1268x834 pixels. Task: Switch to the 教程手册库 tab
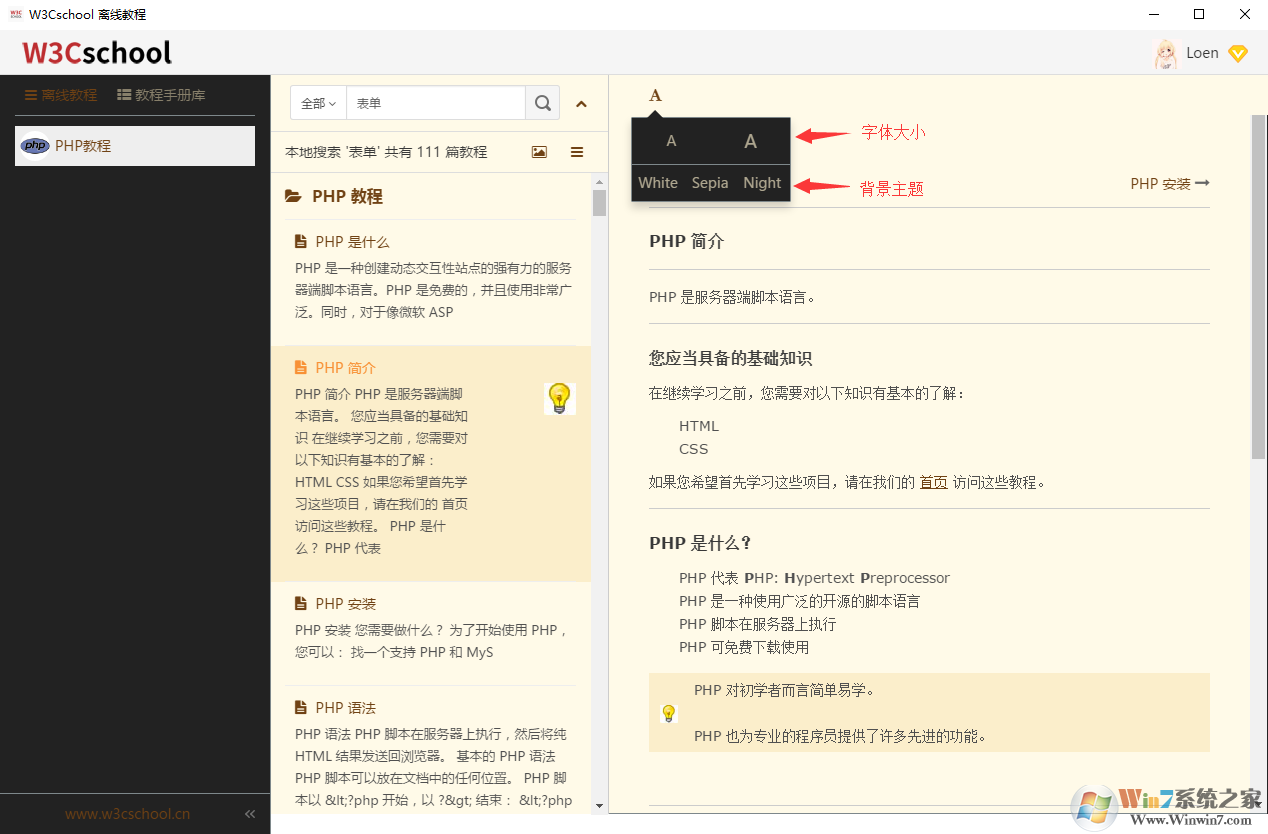161,94
